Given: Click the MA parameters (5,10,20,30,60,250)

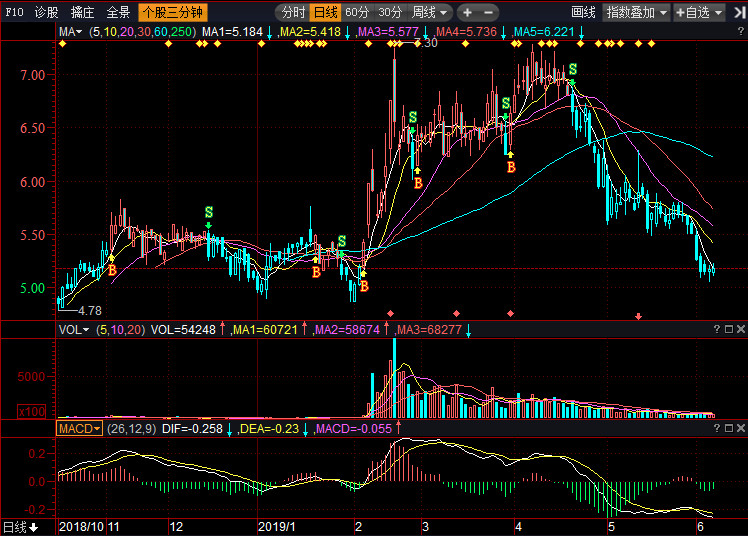Looking at the screenshot, I should coord(143,32).
